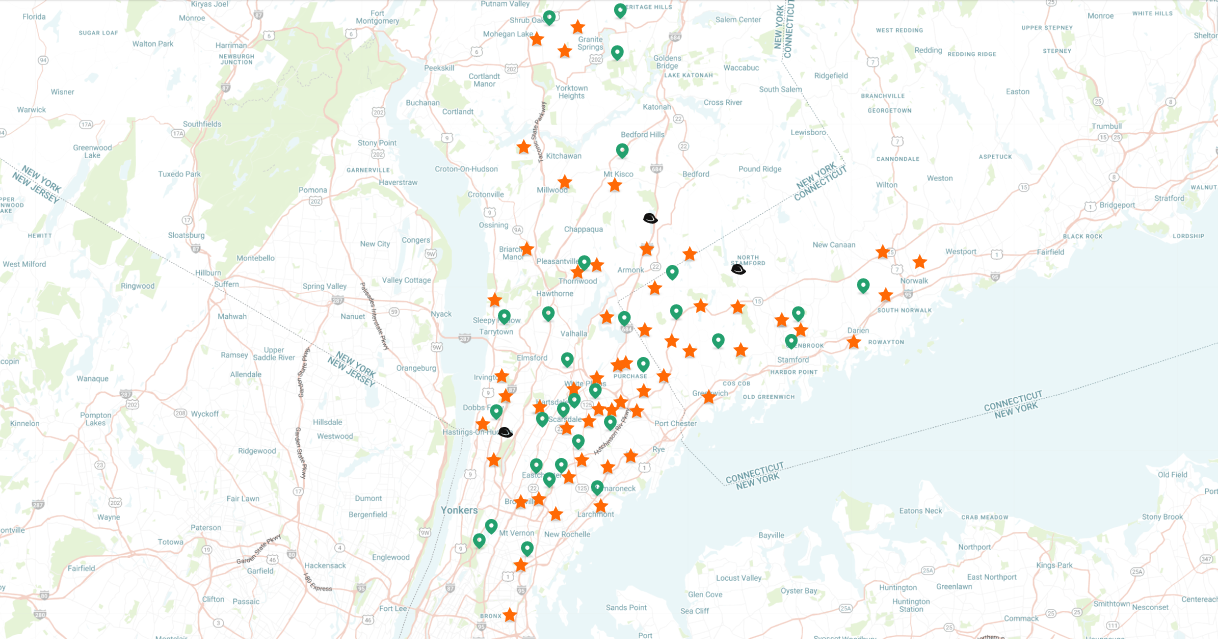Click the orange star near Kitchawan
The image size is (1218, 639).
[x=524, y=147]
